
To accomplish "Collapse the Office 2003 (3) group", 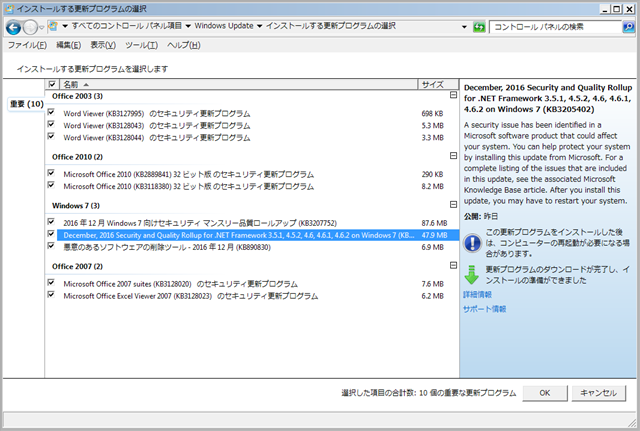I will click(x=453, y=95).
